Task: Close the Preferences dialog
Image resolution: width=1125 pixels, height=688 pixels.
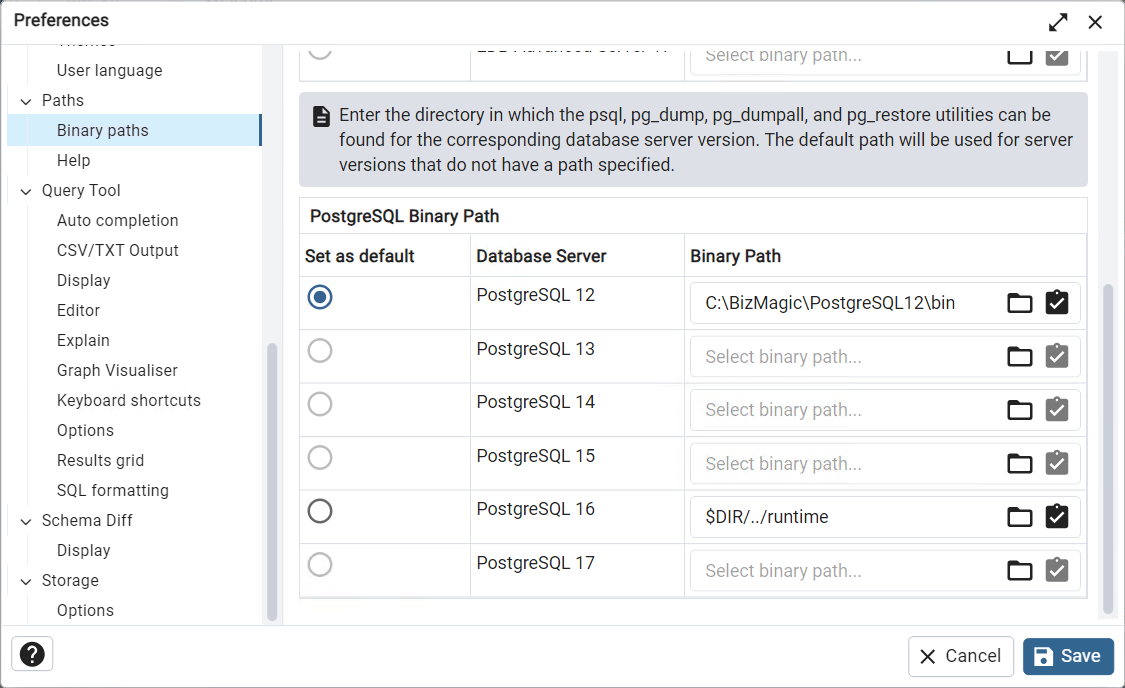Action: pos(1095,22)
